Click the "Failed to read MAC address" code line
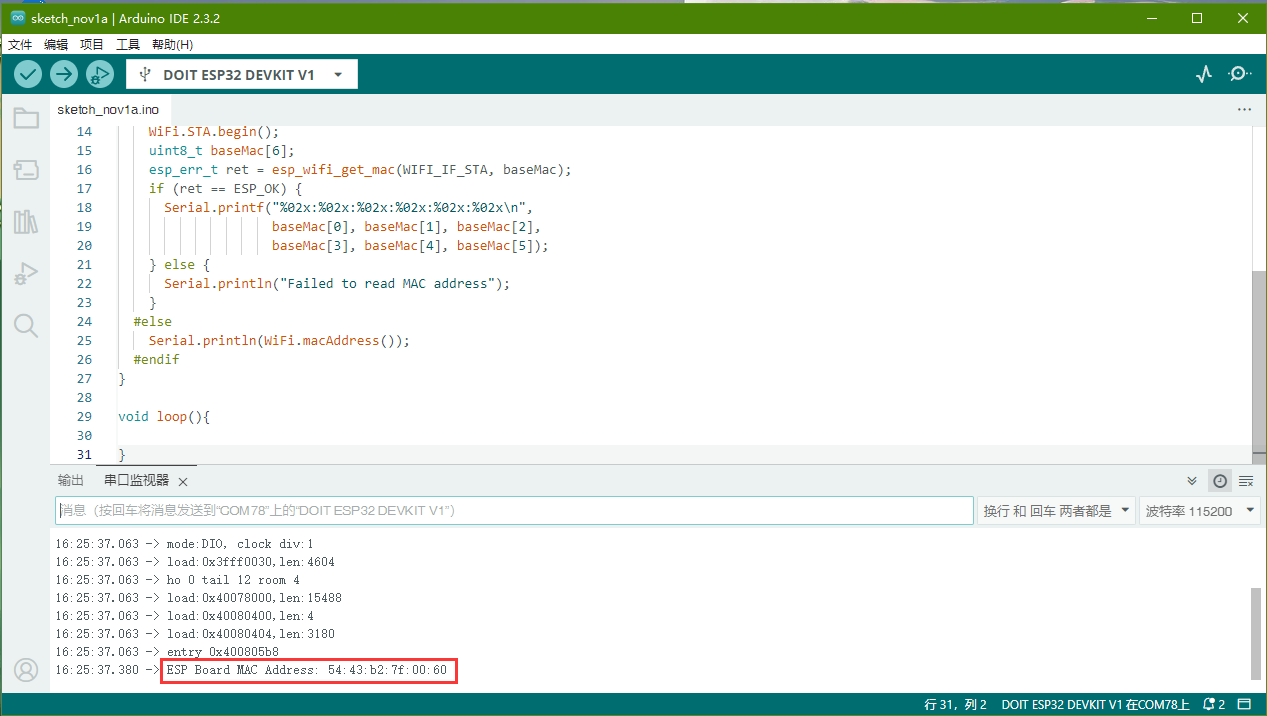Screen dimensions: 1267x716 coord(337,283)
